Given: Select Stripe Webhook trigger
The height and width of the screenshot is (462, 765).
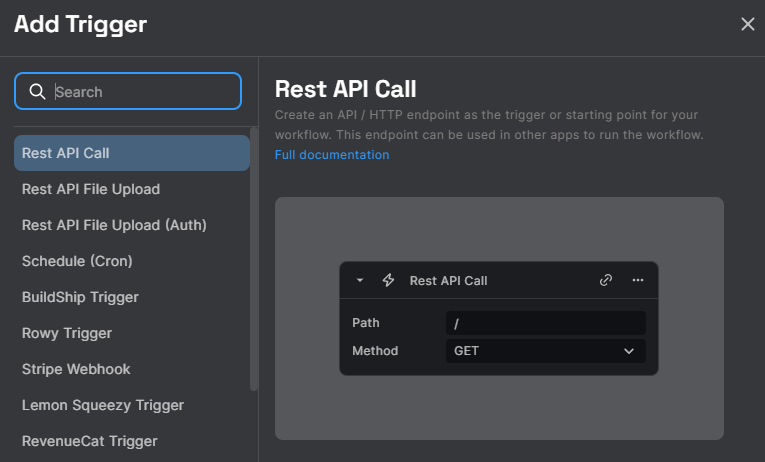Looking at the screenshot, I should coord(132,369).
